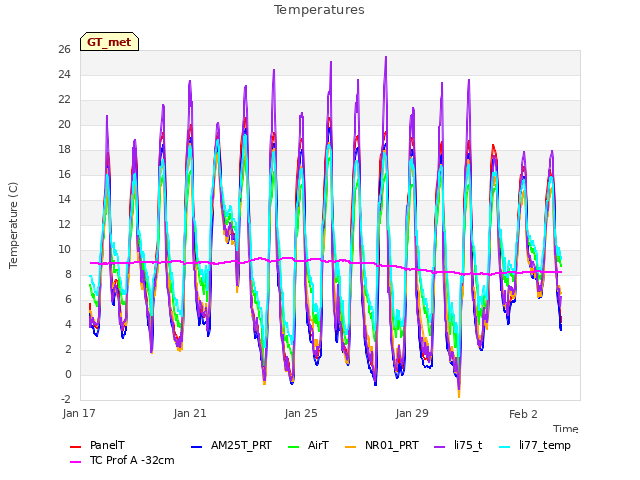Click the 26 y-axis tick label
The image size is (640, 480).
pos(64,49)
